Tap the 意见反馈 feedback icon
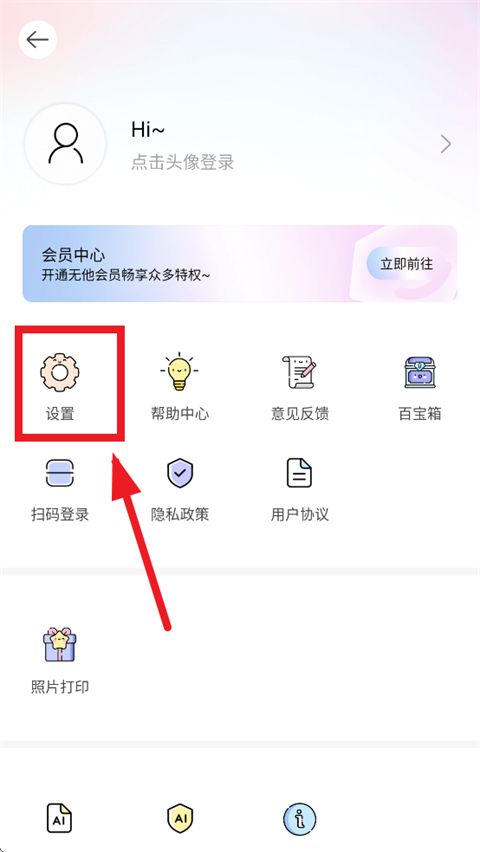Screen dimensions: 480x852 pos(300,372)
